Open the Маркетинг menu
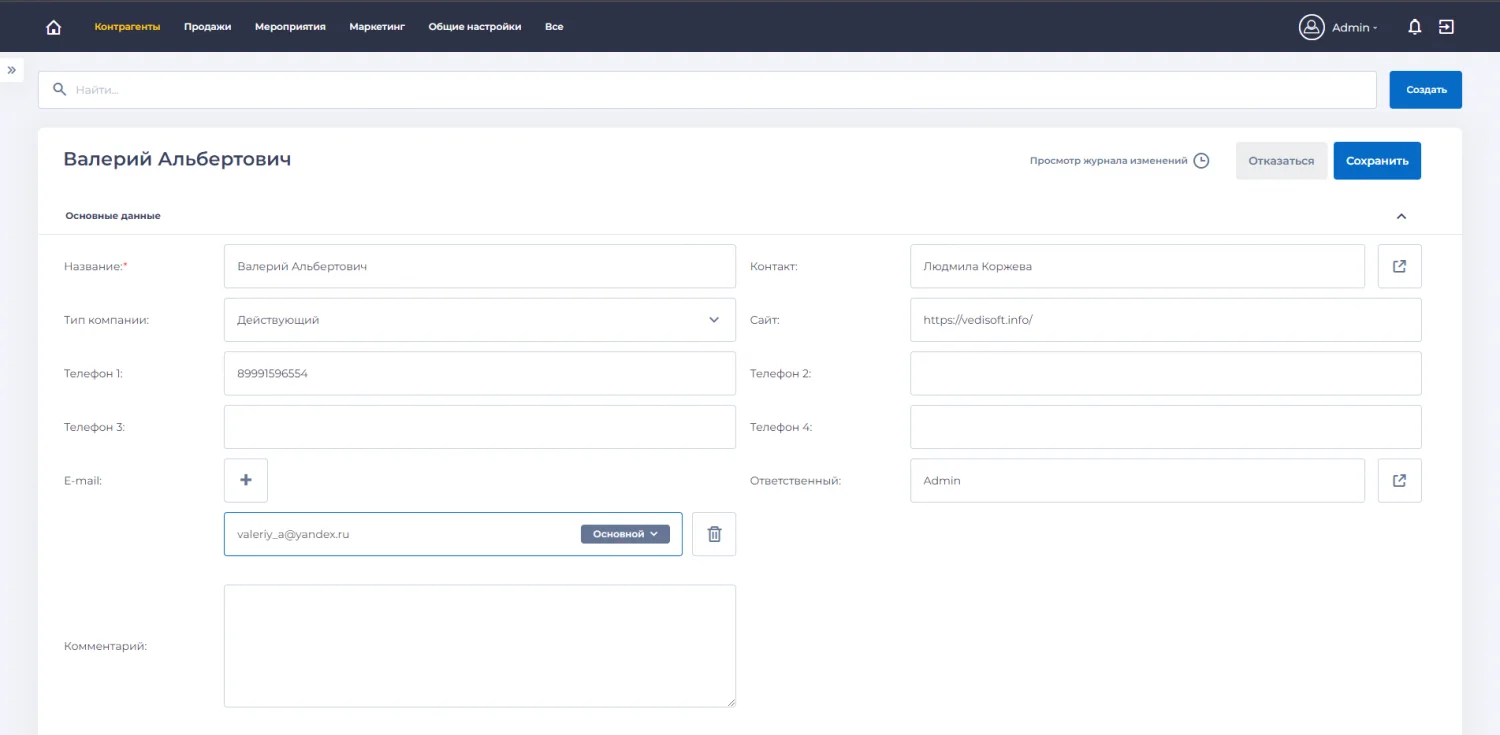The height and width of the screenshot is (735, 1500). coord(377,27)
